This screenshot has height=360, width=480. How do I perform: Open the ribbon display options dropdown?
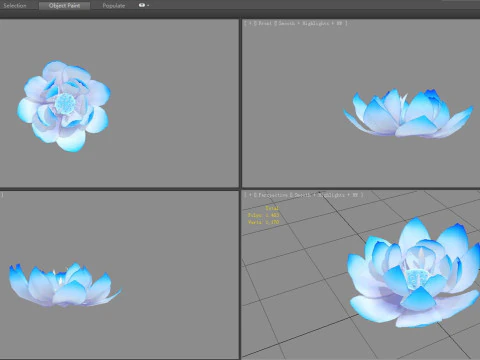pos(144,5)
